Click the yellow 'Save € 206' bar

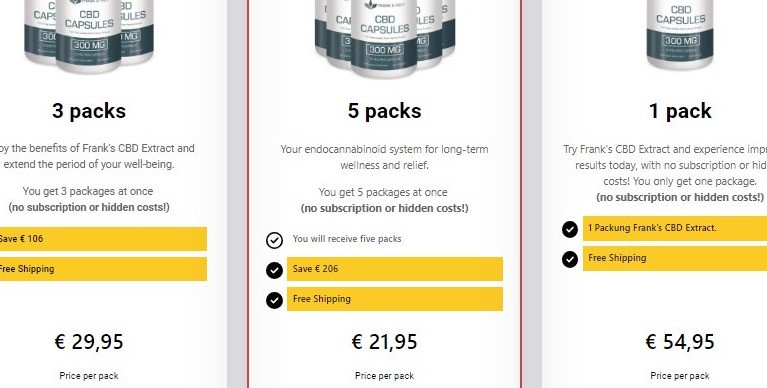pos(395,269)
